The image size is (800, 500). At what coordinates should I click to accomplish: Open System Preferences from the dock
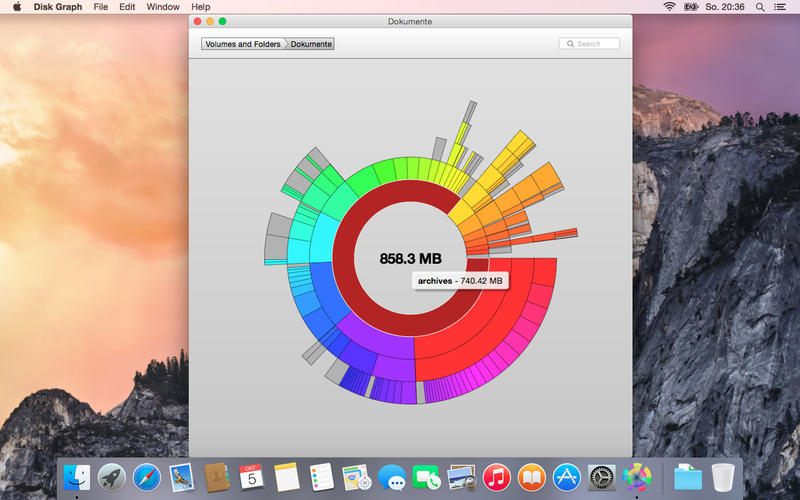coord(601,478)
